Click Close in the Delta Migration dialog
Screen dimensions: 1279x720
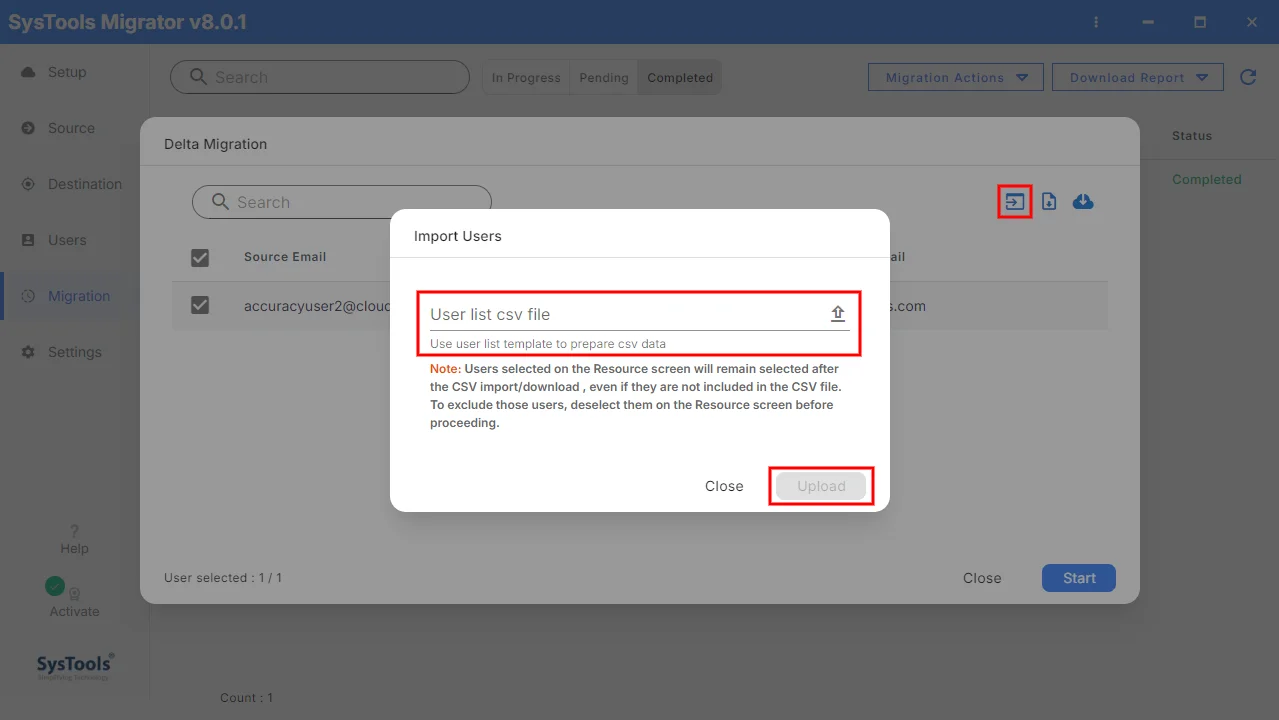(x=982, y=578)
